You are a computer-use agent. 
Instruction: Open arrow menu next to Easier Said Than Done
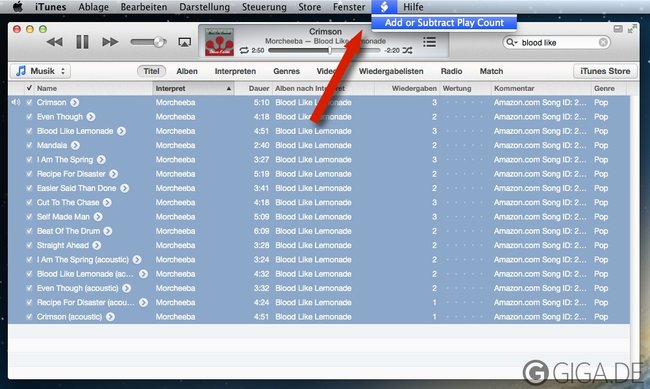[x=124, y=188]
